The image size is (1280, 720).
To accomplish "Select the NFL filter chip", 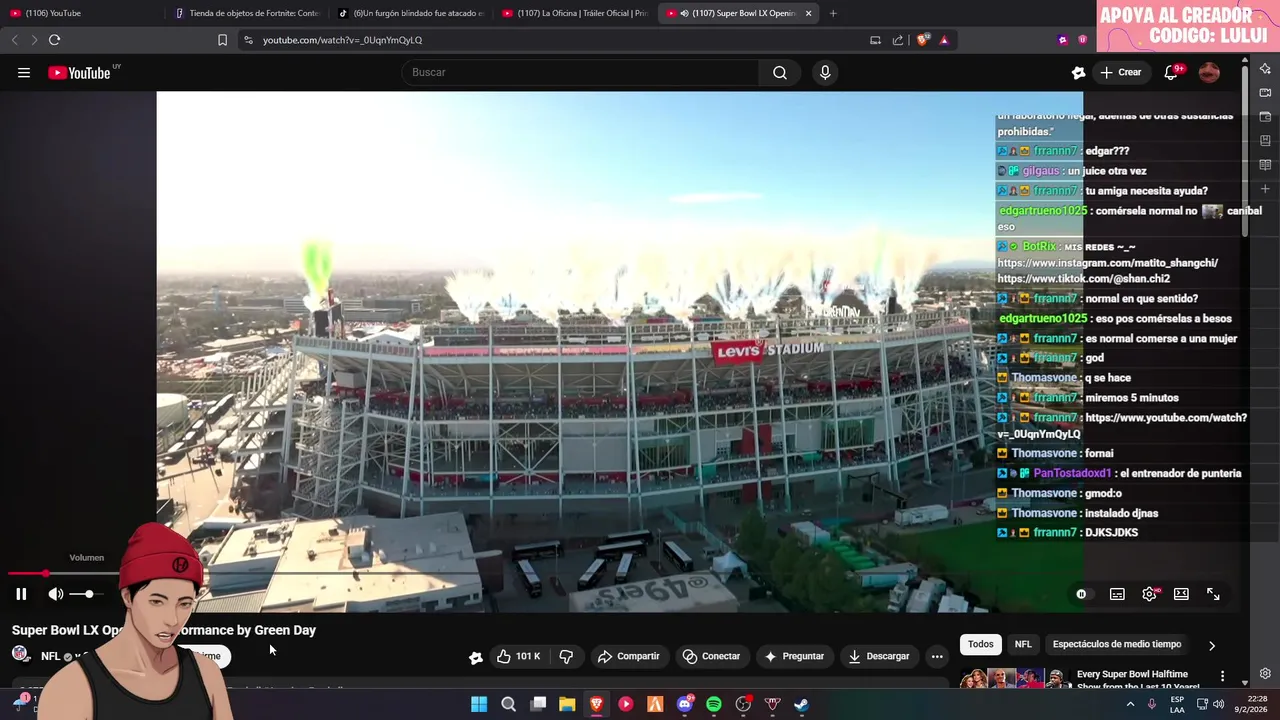I will 1023,644.
